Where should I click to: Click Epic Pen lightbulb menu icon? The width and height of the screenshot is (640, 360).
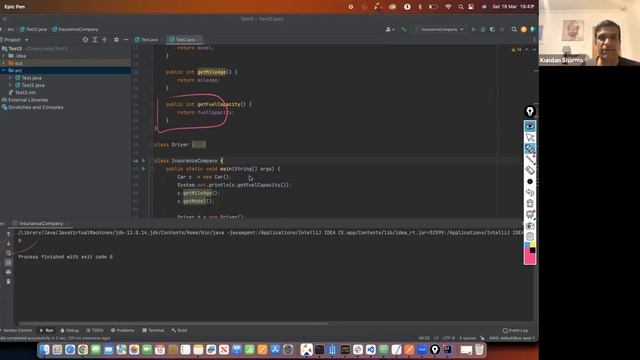(x=530, y=111)
